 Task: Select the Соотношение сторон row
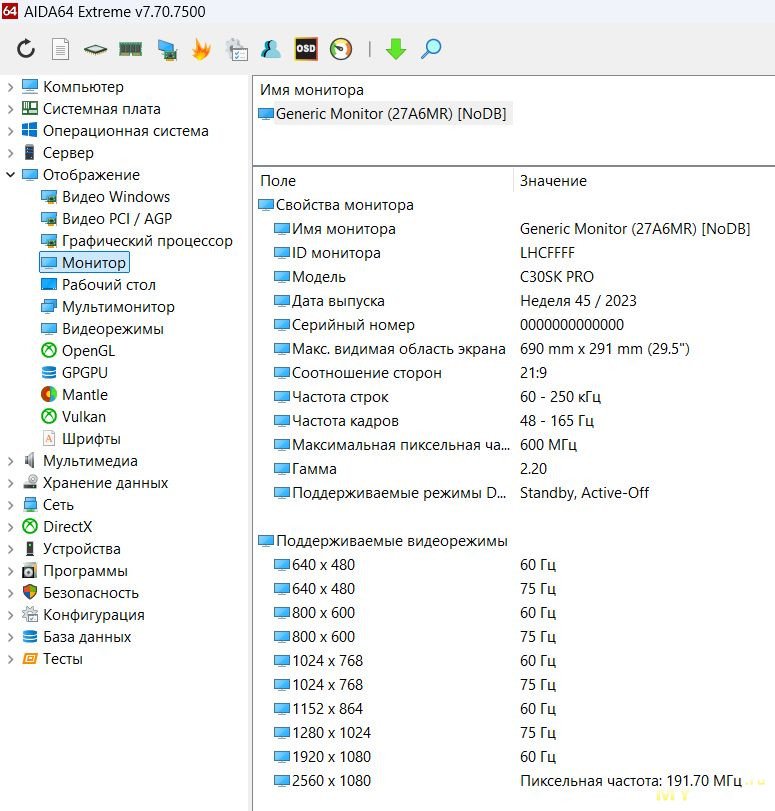click(514, 373)
